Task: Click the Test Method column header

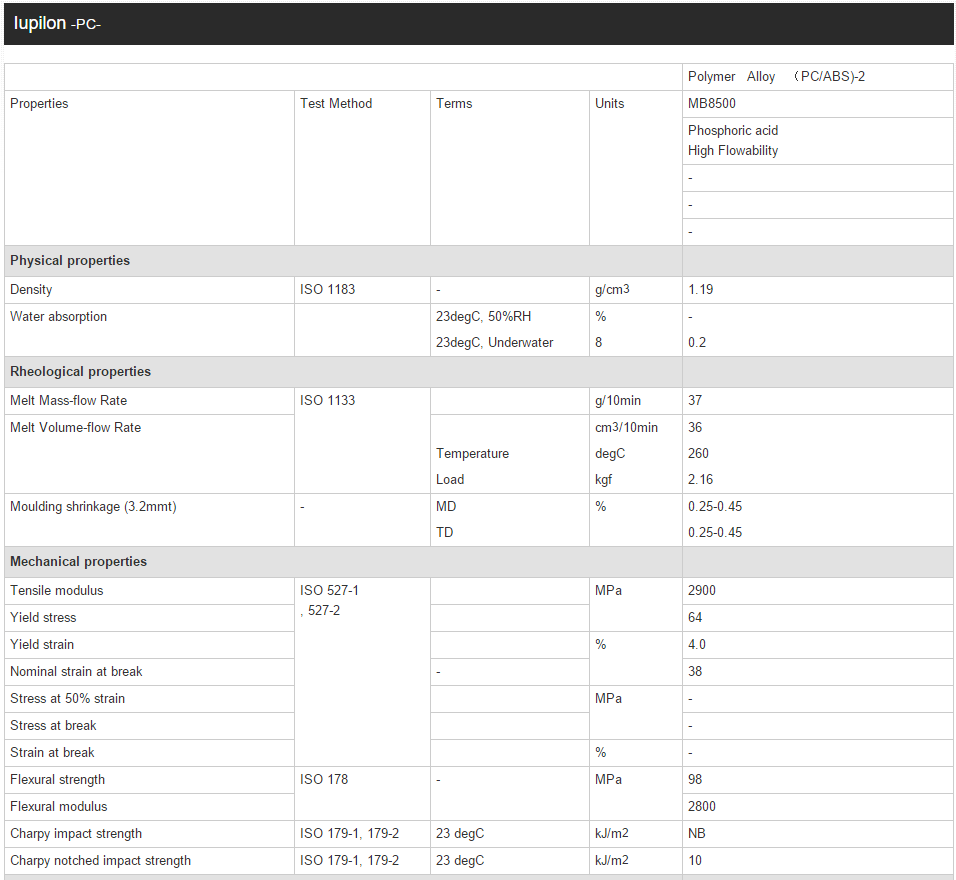Action: tap(336, 104)
